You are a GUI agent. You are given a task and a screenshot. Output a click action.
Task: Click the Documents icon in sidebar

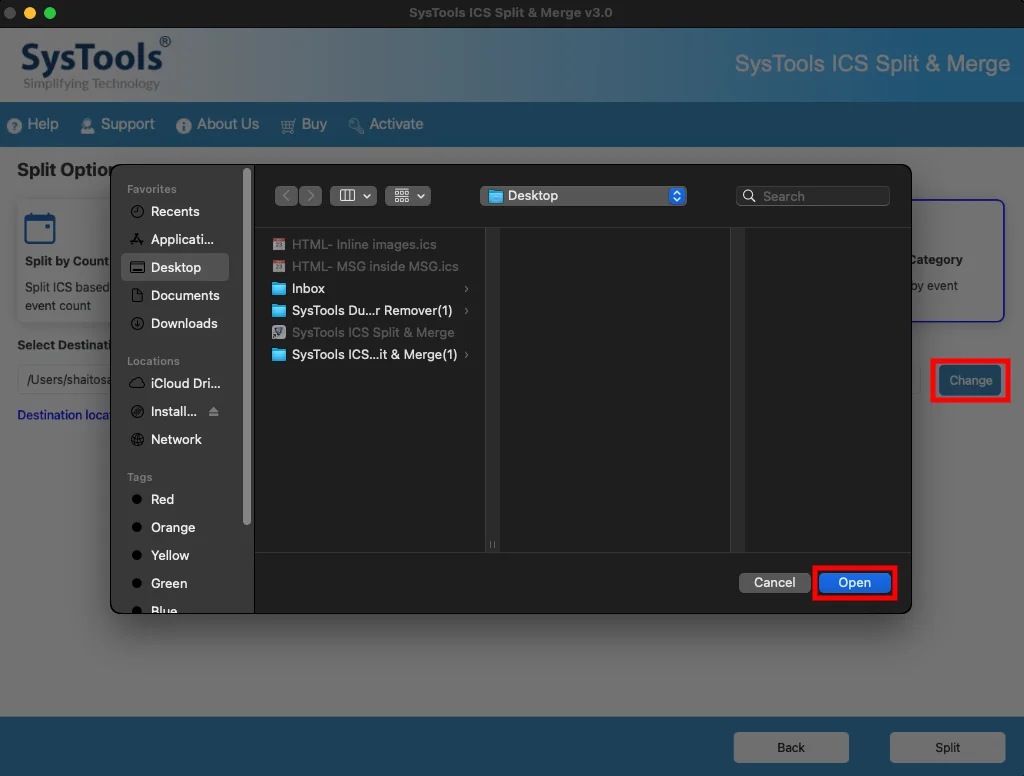click(x=137, y=295)
